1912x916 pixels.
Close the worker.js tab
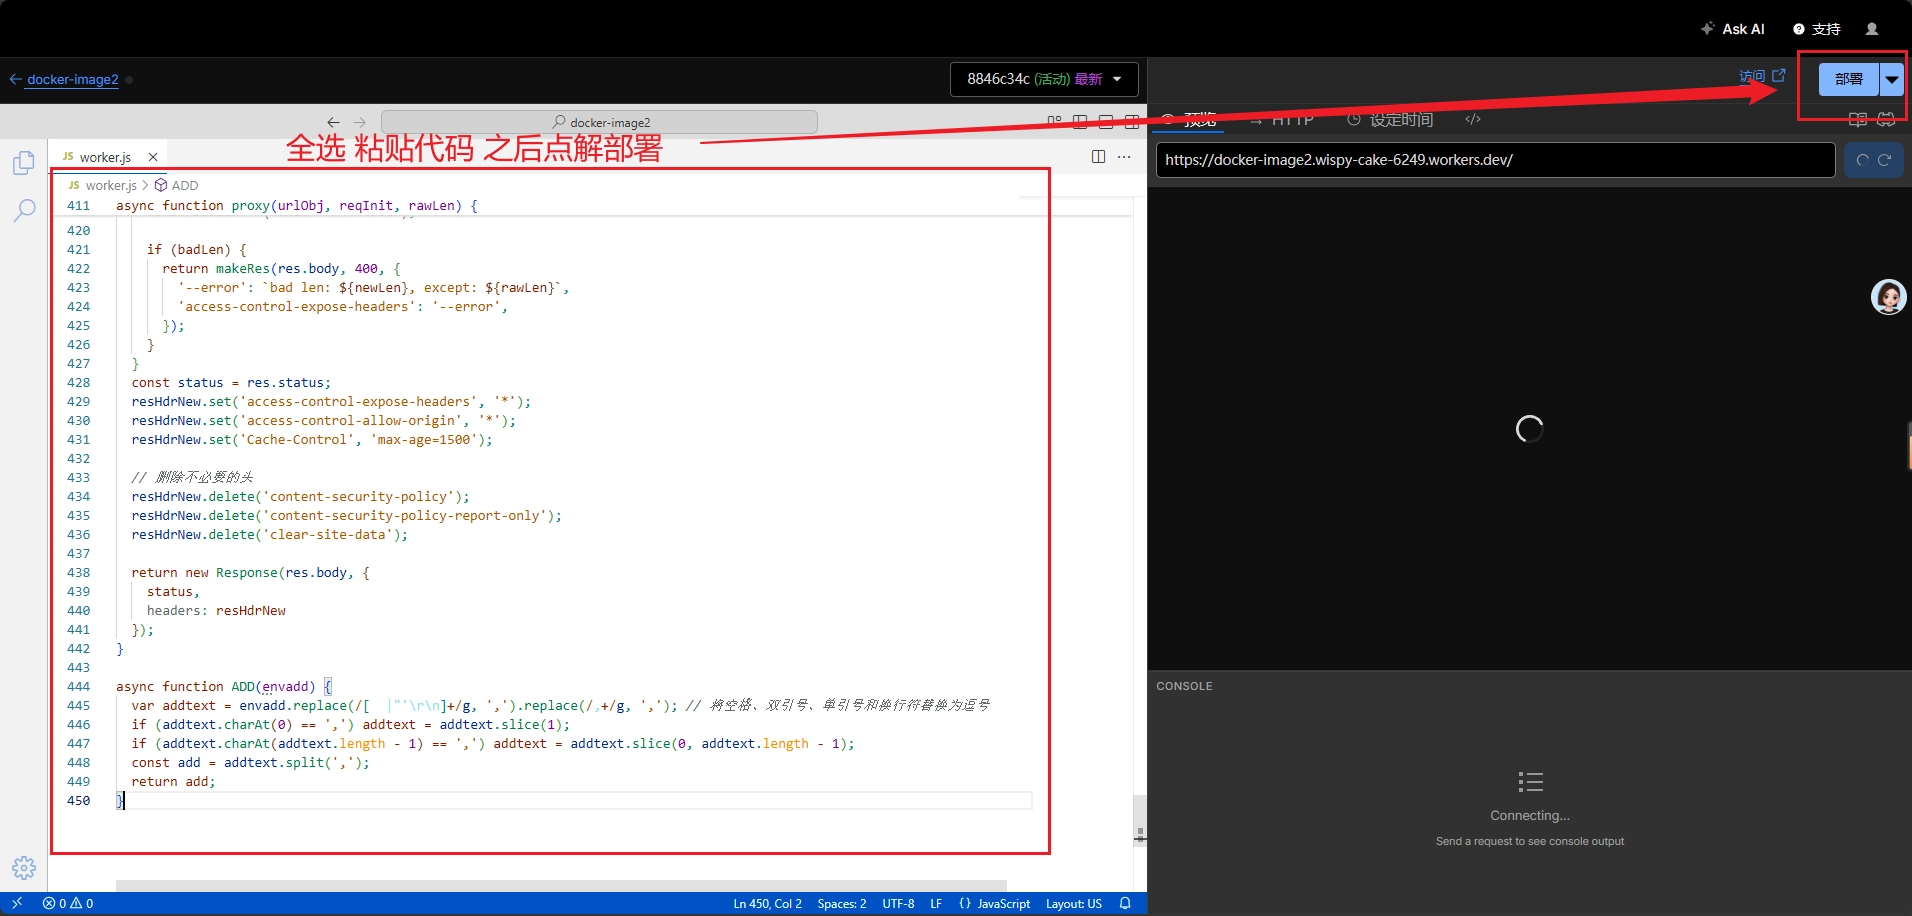(x=153, y=157)
